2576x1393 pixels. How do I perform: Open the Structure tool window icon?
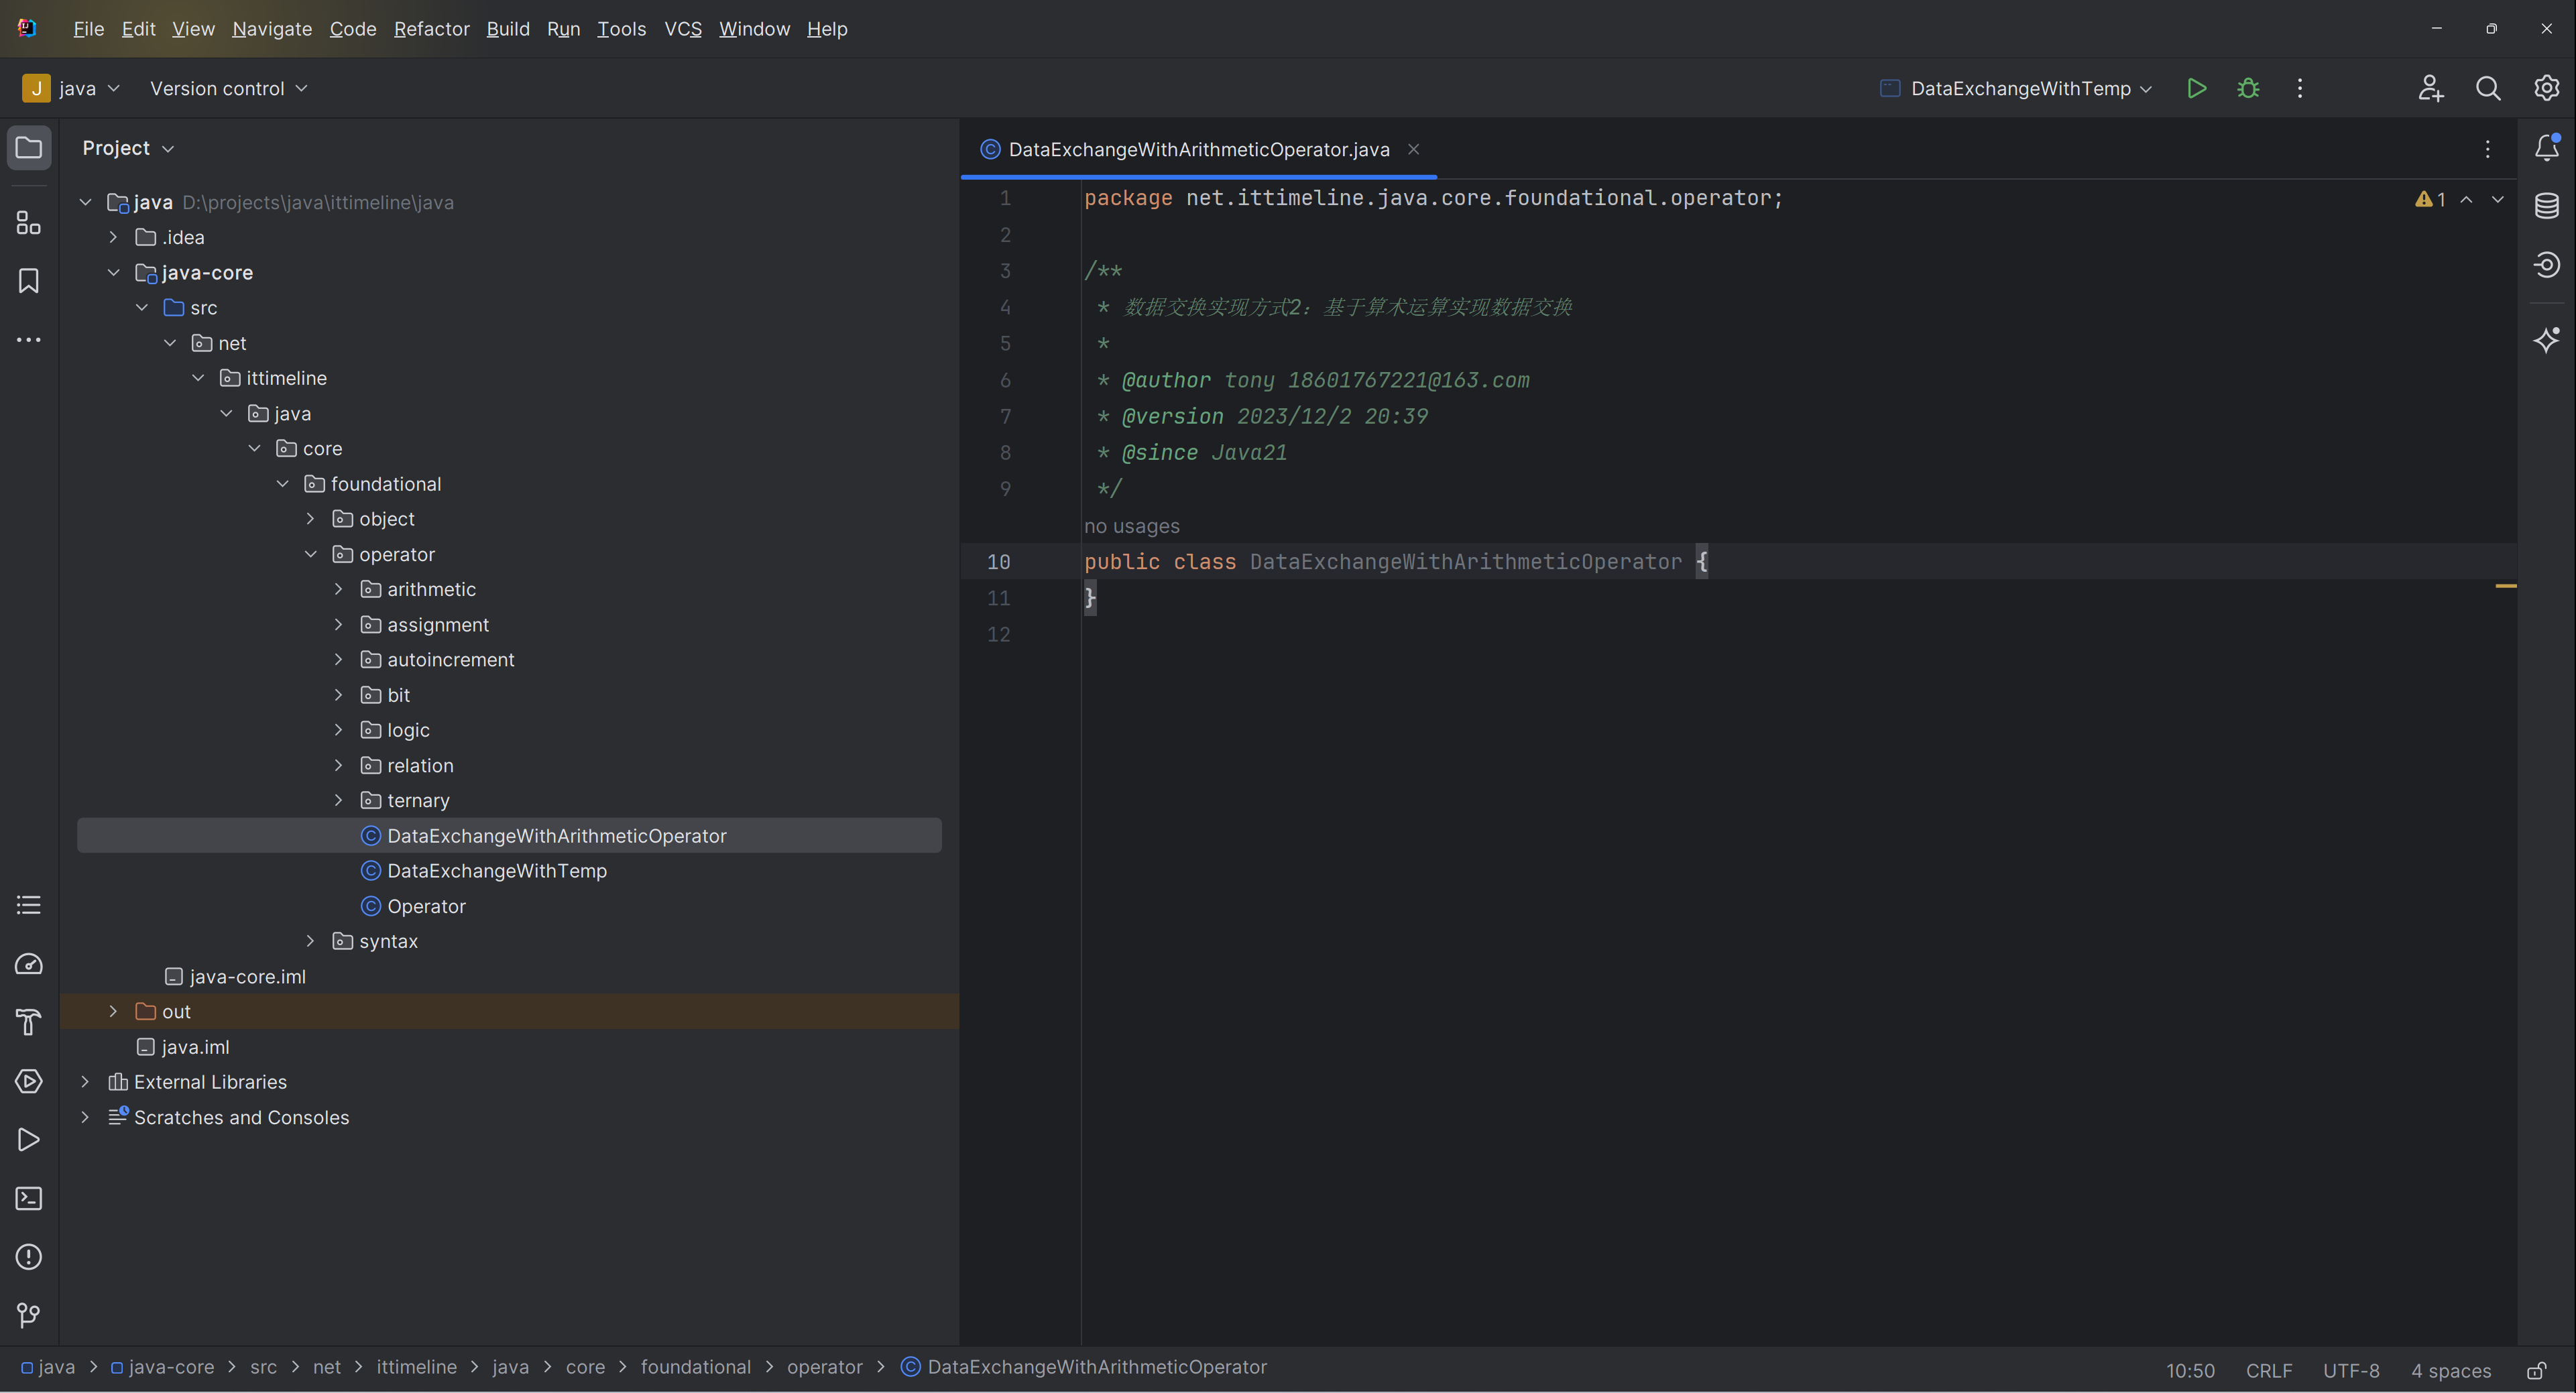tap(29, 222)
